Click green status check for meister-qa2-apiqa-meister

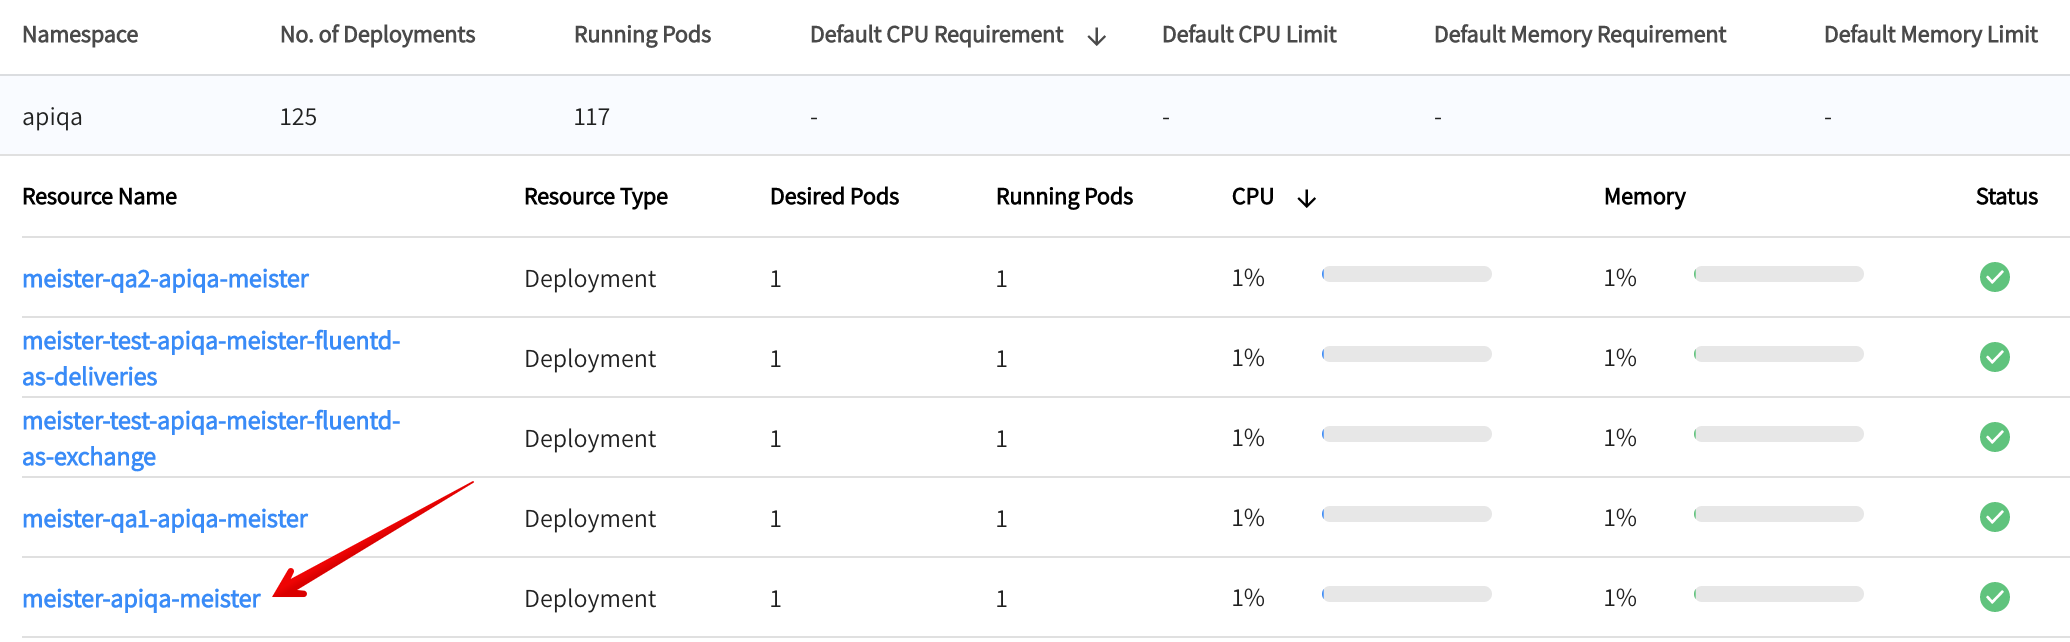tap(1994, 277)
